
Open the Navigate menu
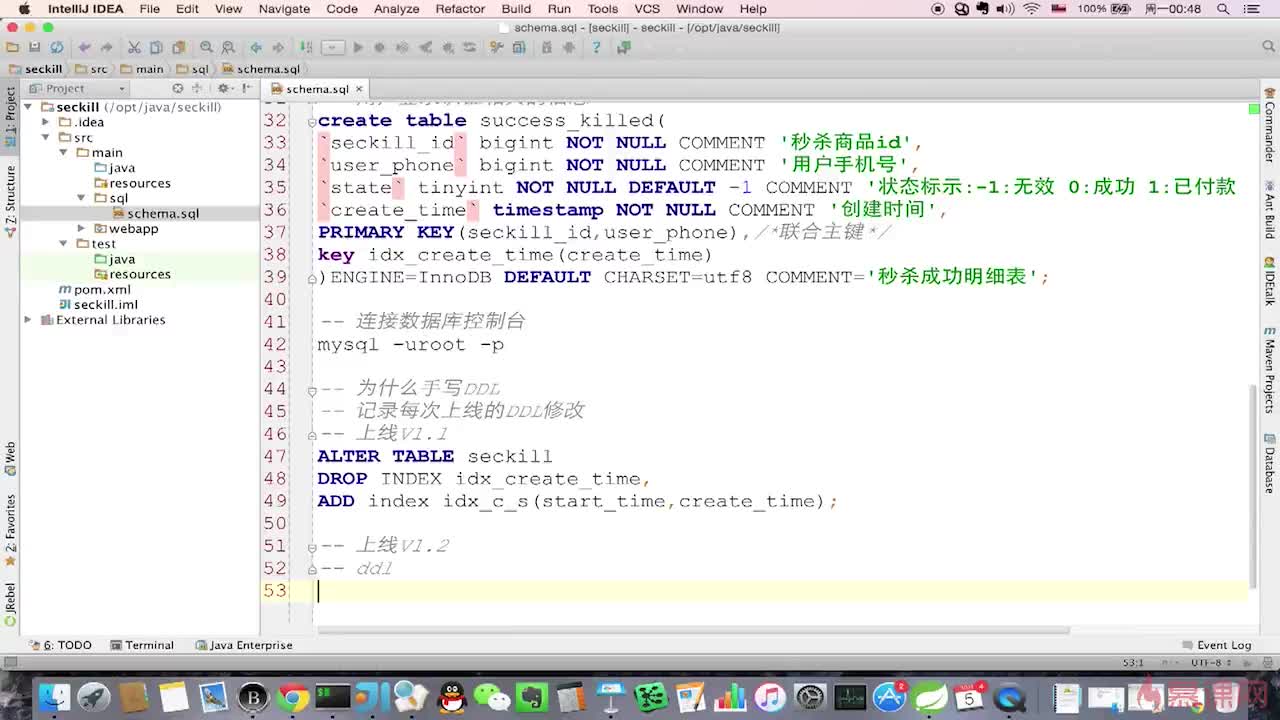(284, 9)
